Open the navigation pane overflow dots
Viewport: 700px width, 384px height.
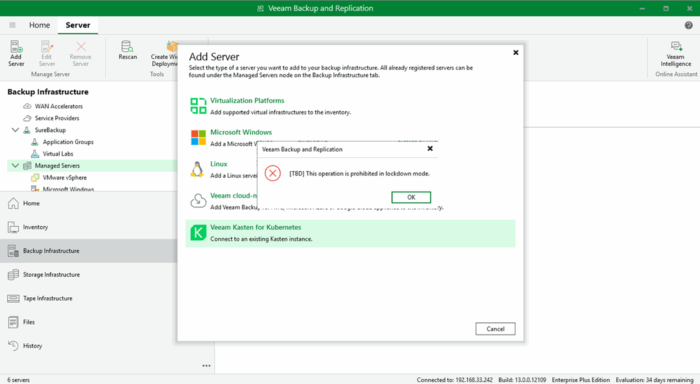pos(206,366)
